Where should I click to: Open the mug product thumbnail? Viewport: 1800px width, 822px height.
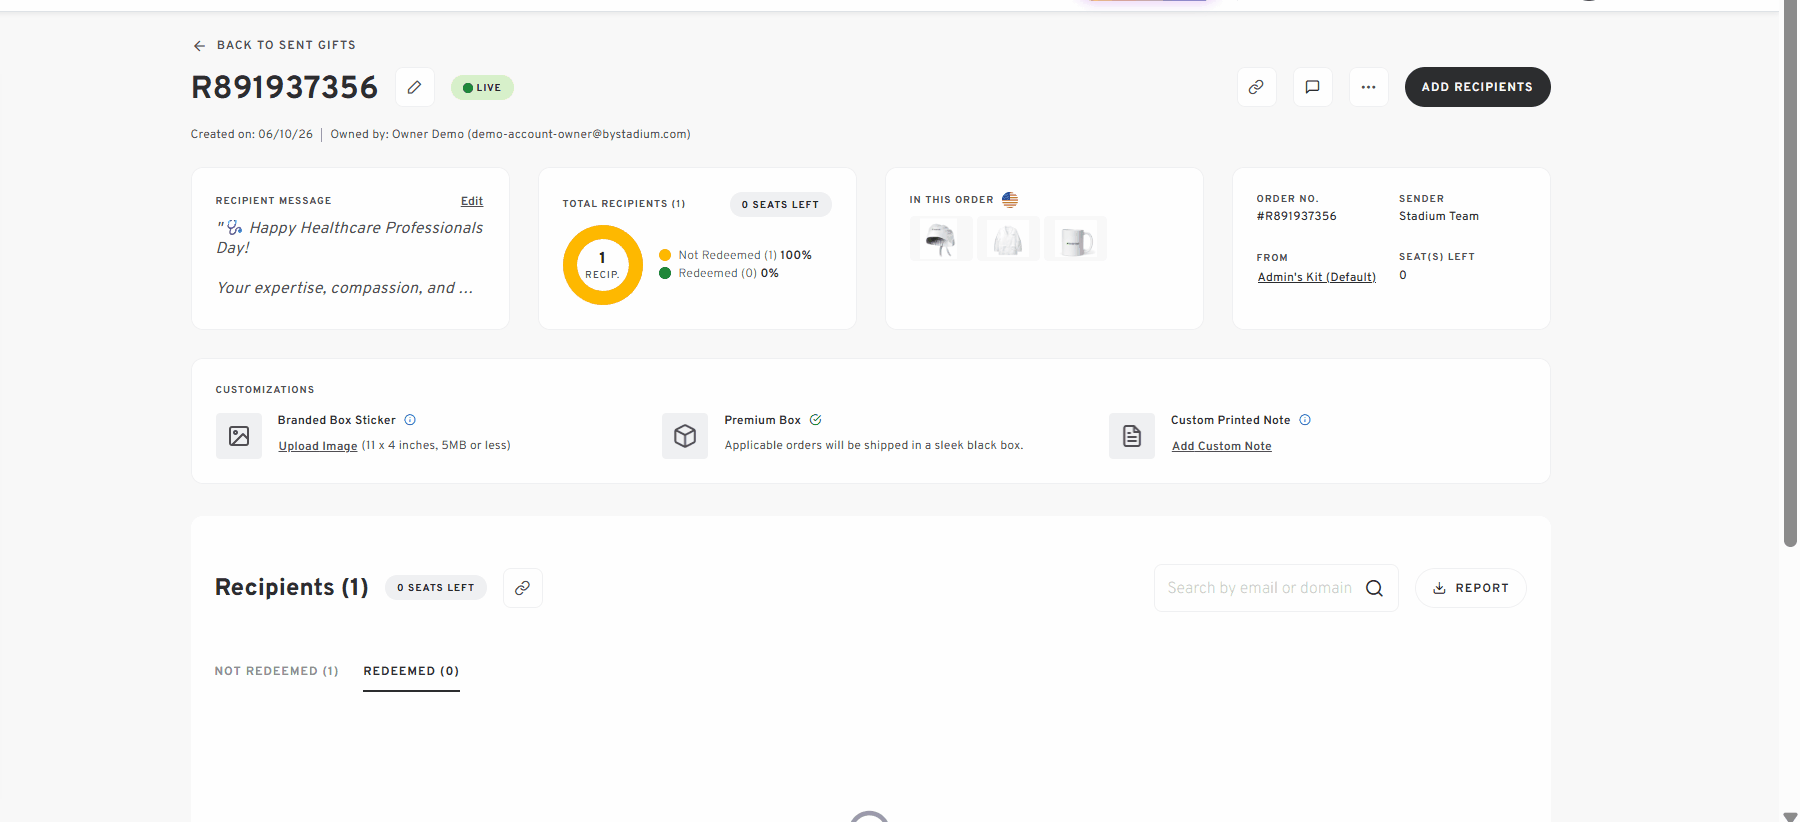point(1075,239)
